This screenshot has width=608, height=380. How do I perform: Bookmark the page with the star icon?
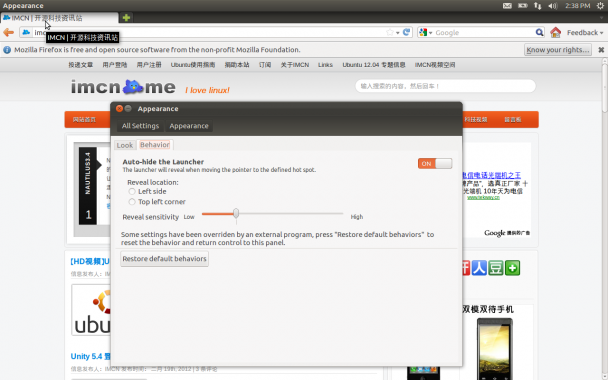(x=390, y=32)
